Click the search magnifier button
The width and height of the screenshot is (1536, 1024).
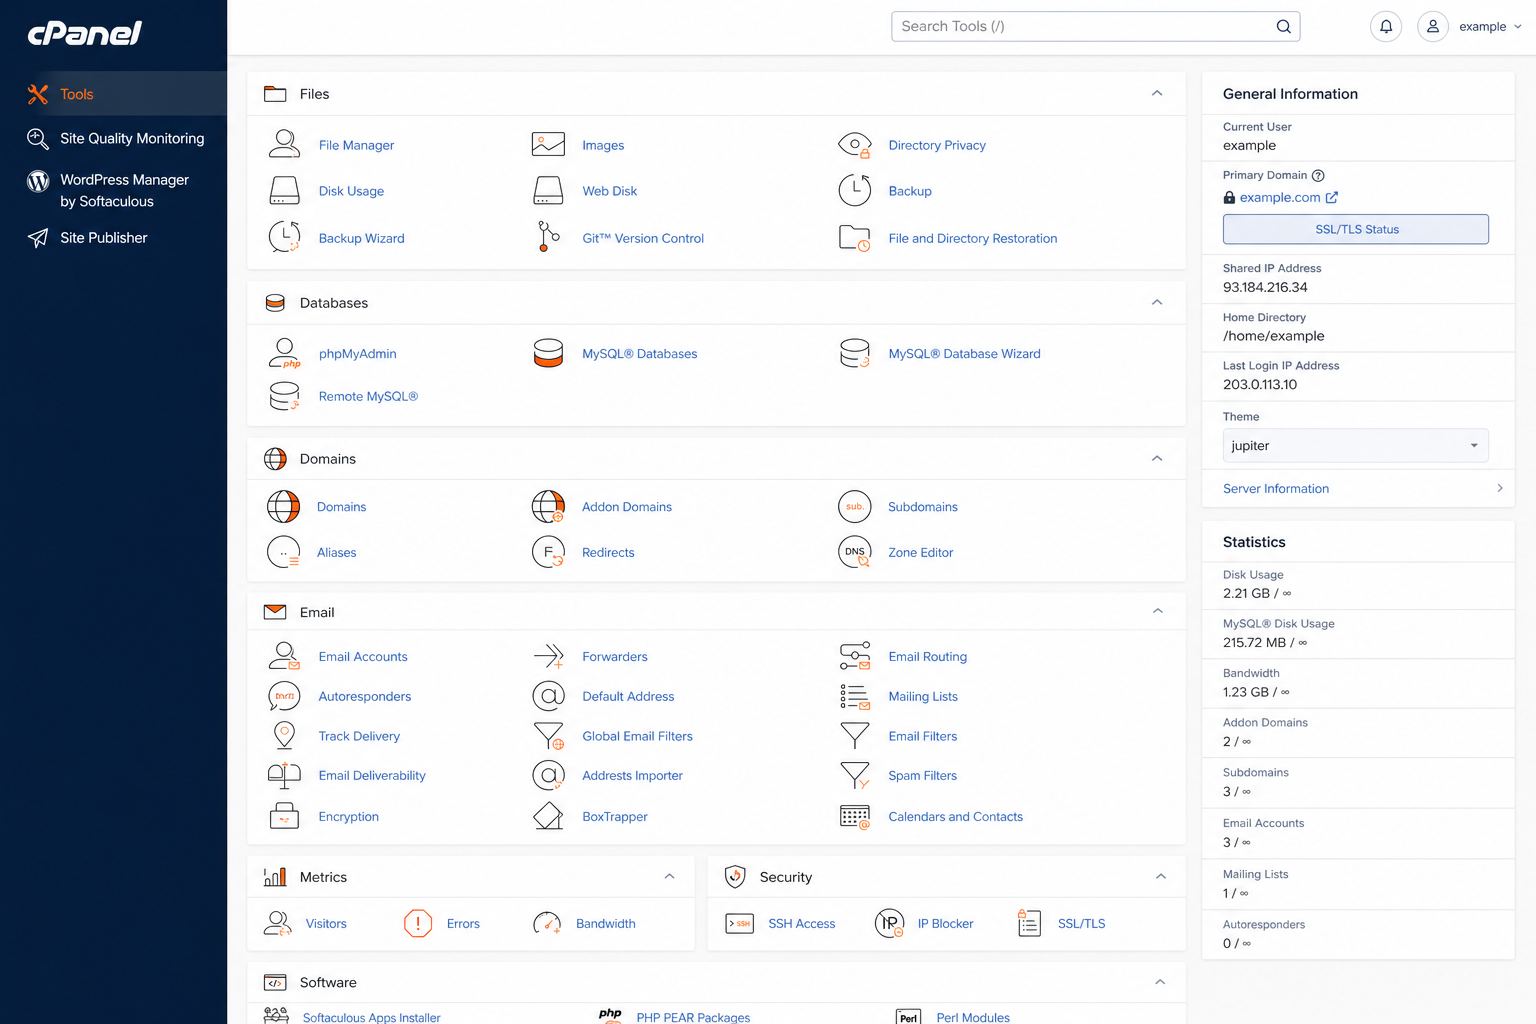tap(1283, 26)
